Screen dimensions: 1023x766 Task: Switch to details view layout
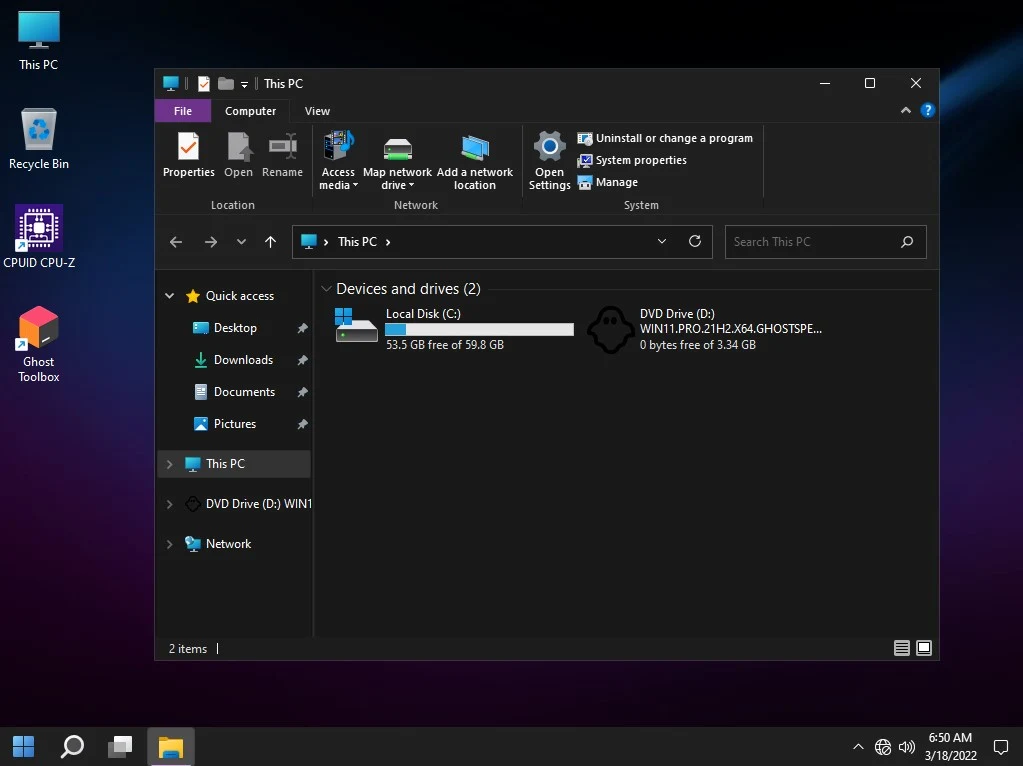tap(902, 648)
